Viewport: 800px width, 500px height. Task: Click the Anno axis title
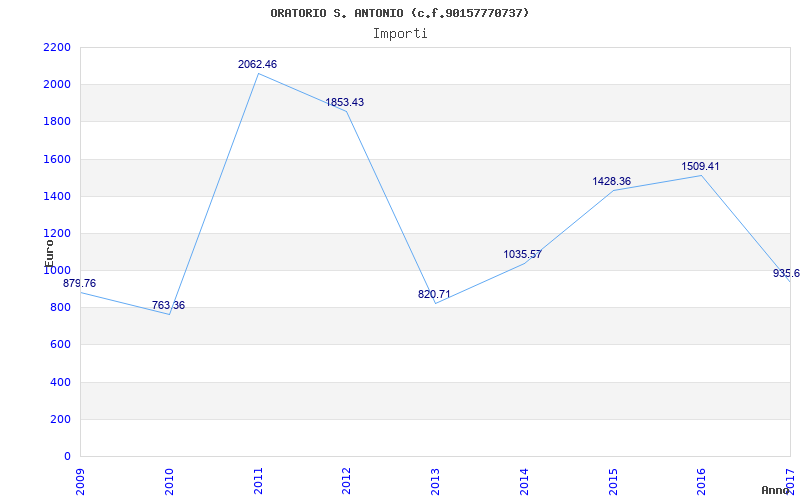(776, 491)
